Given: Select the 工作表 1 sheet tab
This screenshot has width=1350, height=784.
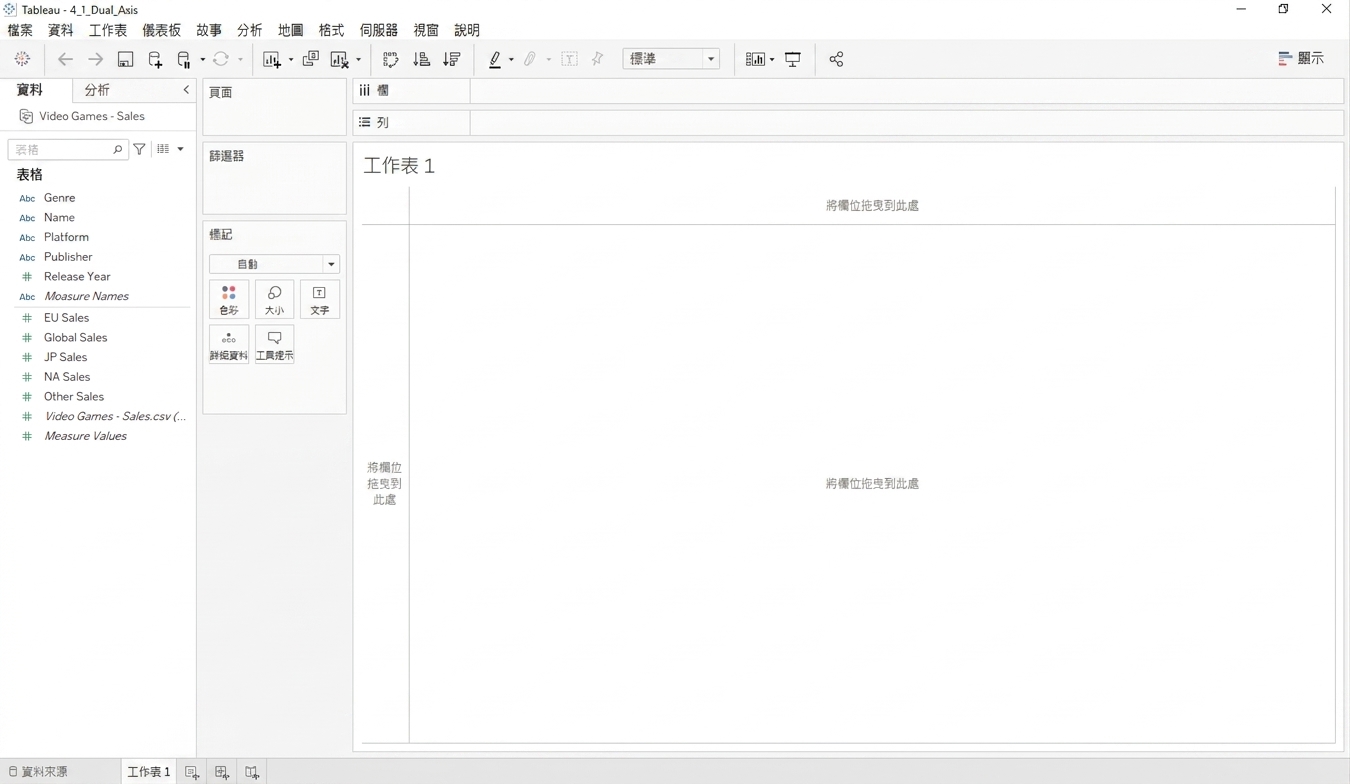Looking at the screenshot, I should click(149, 772).
